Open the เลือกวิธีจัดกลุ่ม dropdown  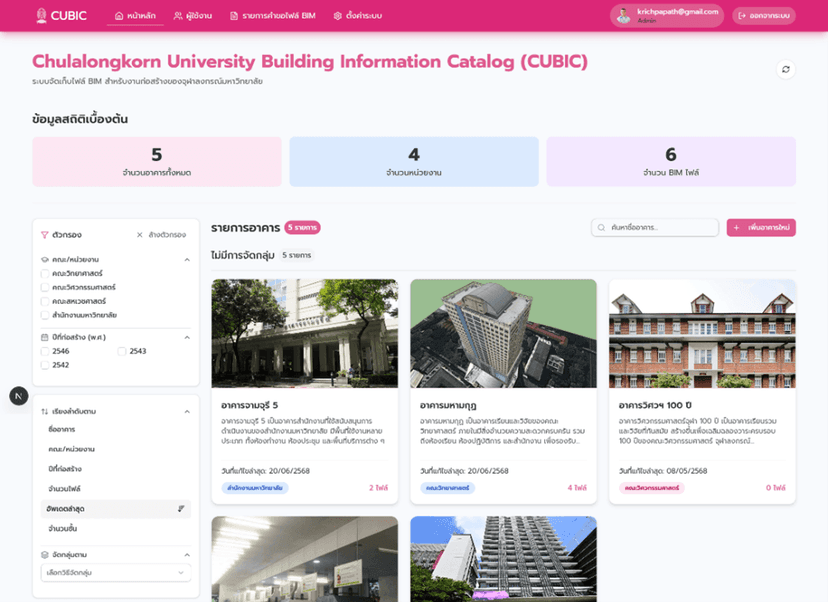(116, 572)
